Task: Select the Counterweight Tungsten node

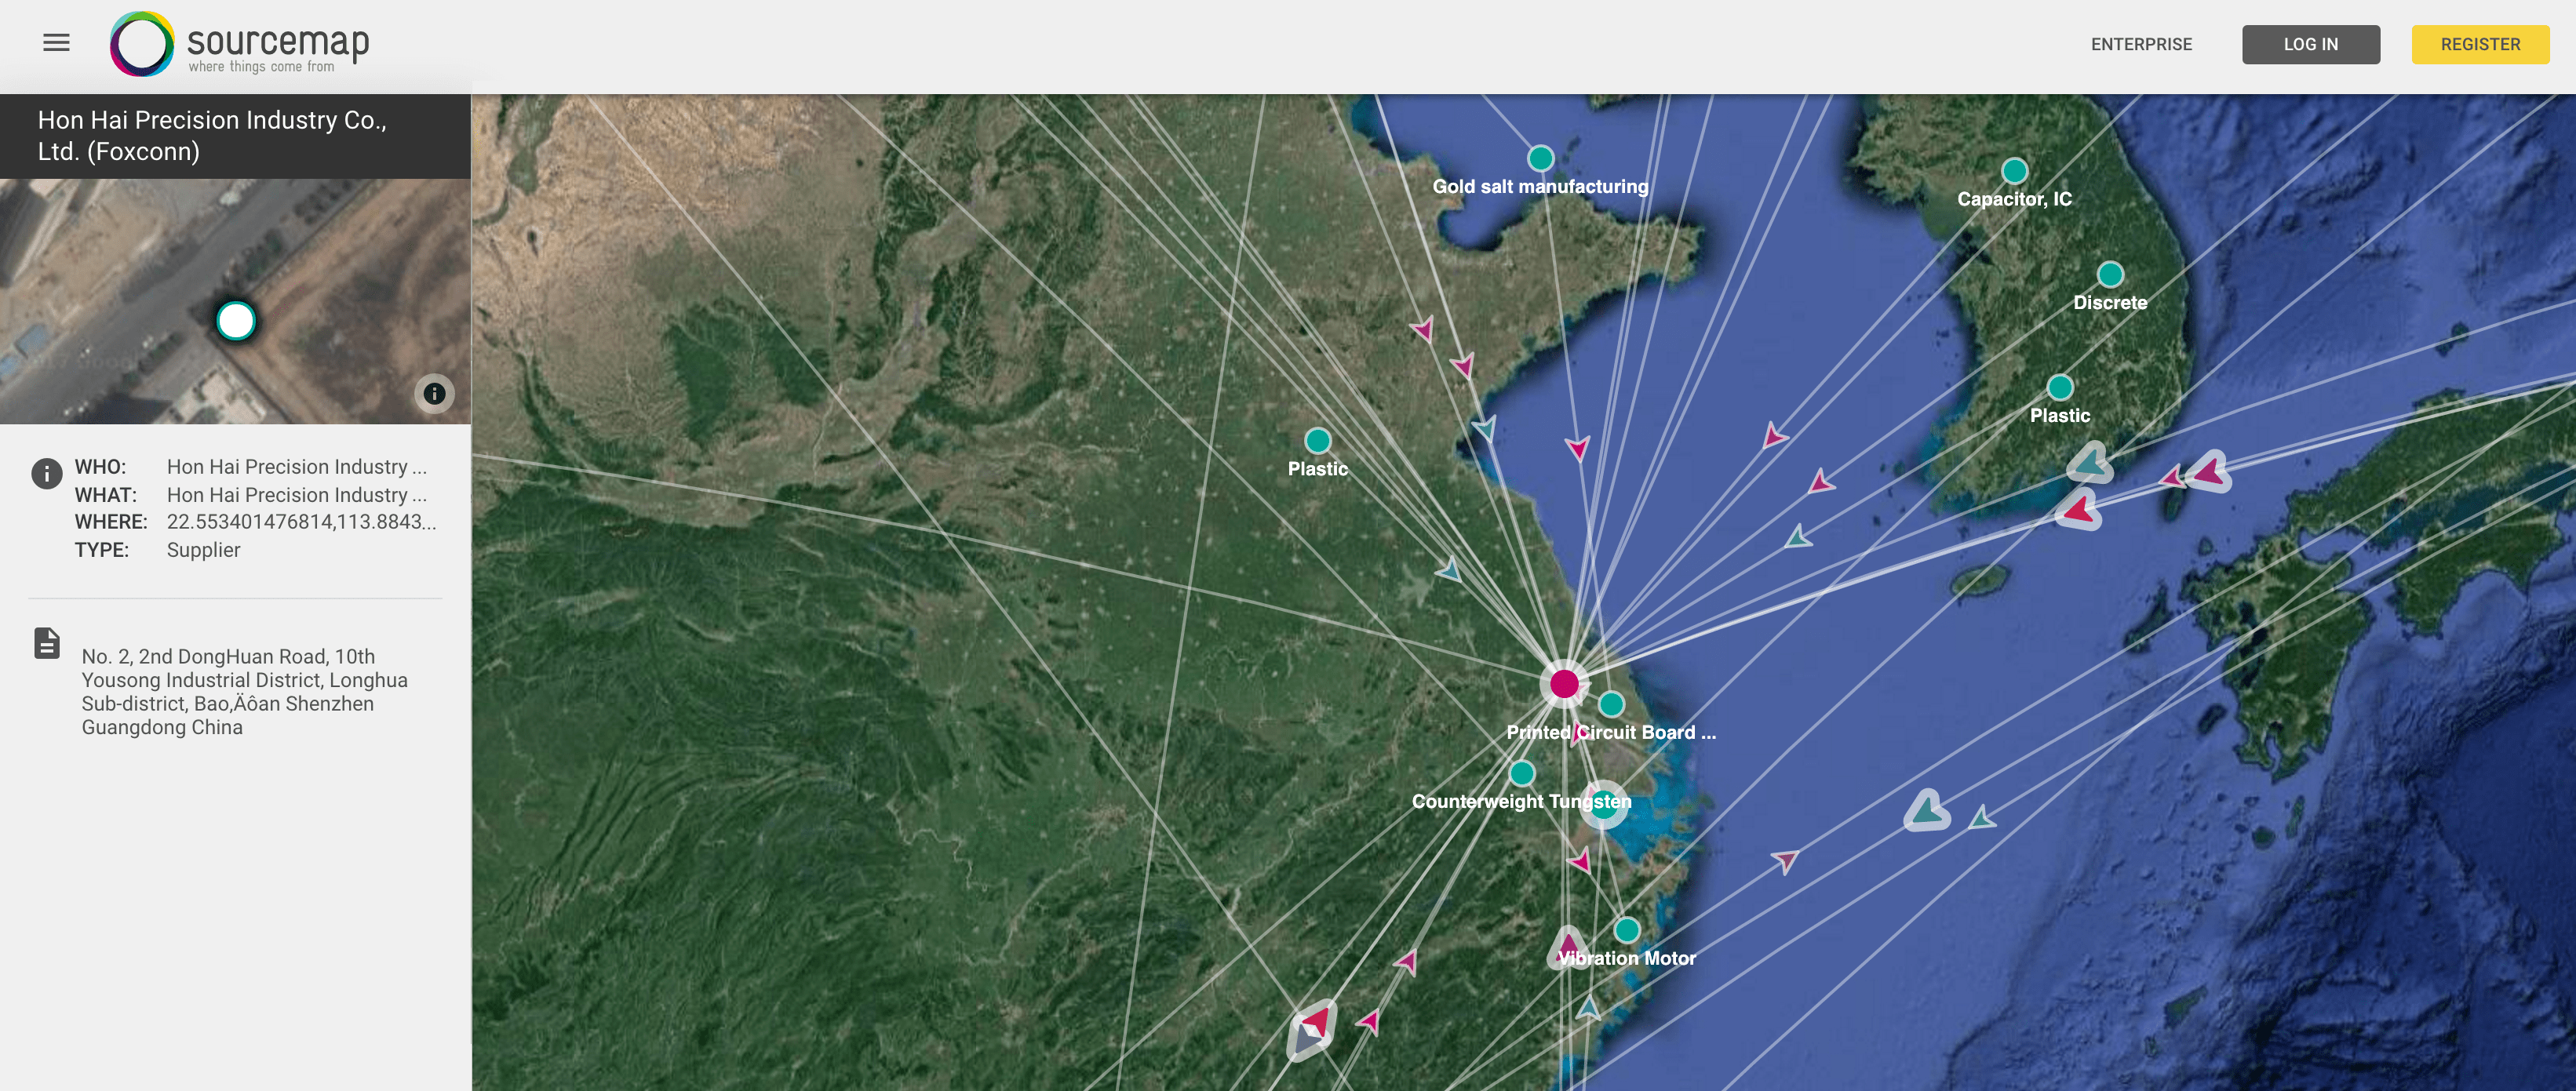Action: click(x=1522, y=773)
